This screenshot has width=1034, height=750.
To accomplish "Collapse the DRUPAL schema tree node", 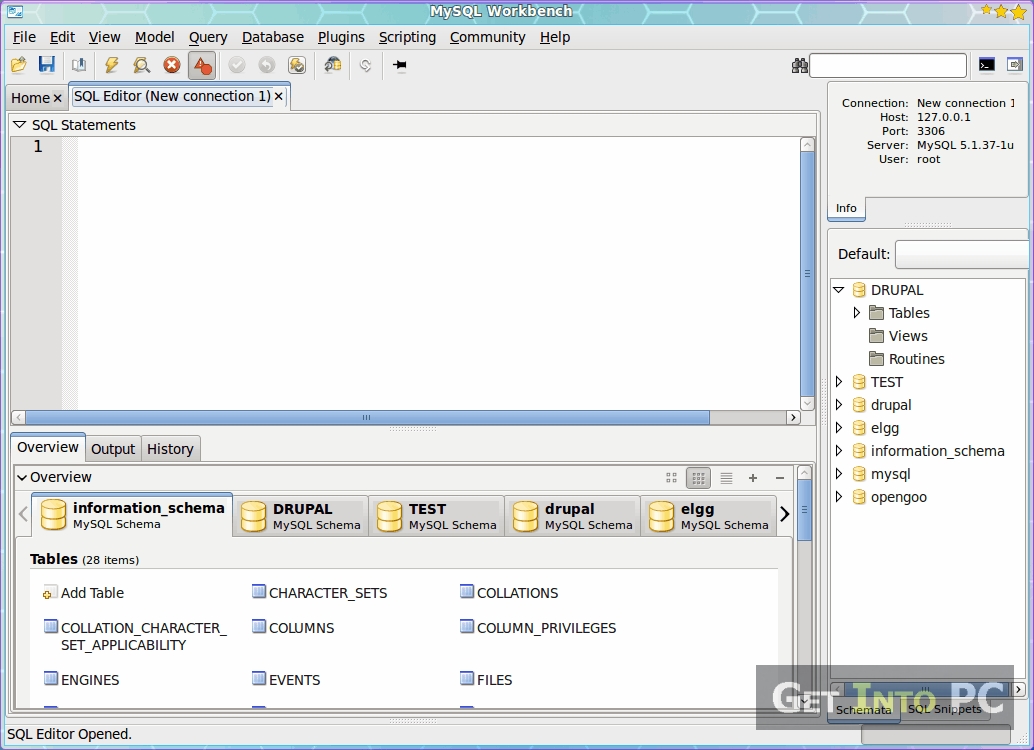I will coord(839,290).
